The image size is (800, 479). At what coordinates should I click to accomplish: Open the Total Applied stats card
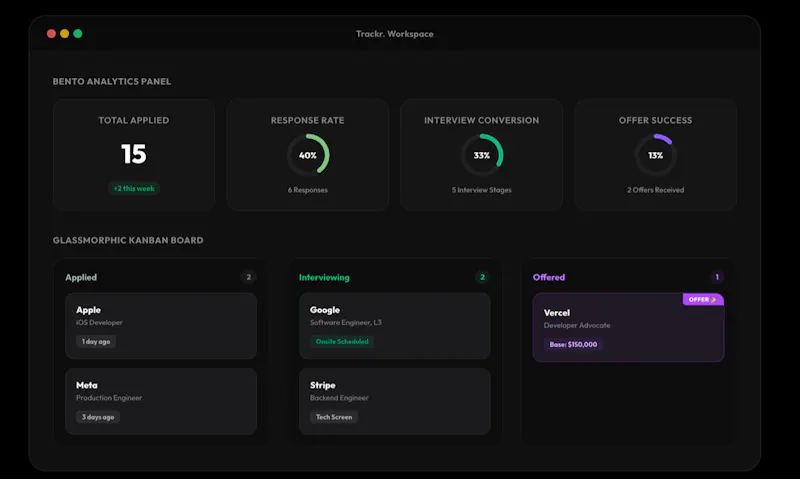tap(134, 155)
